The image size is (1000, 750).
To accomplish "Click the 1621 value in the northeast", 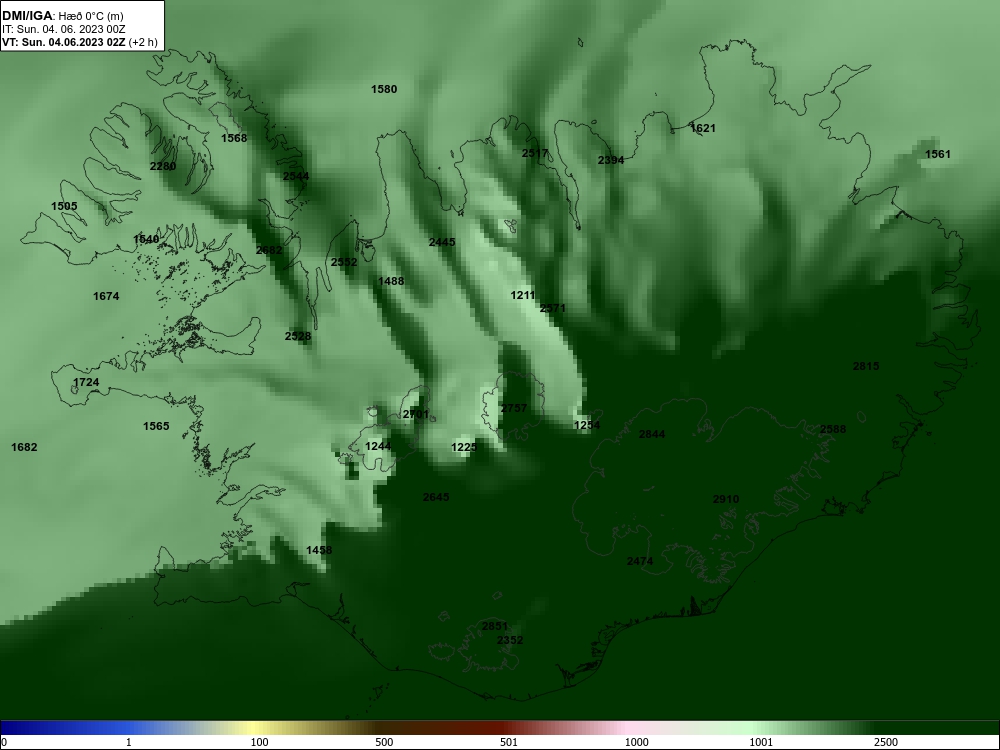I will pos(703,129).
